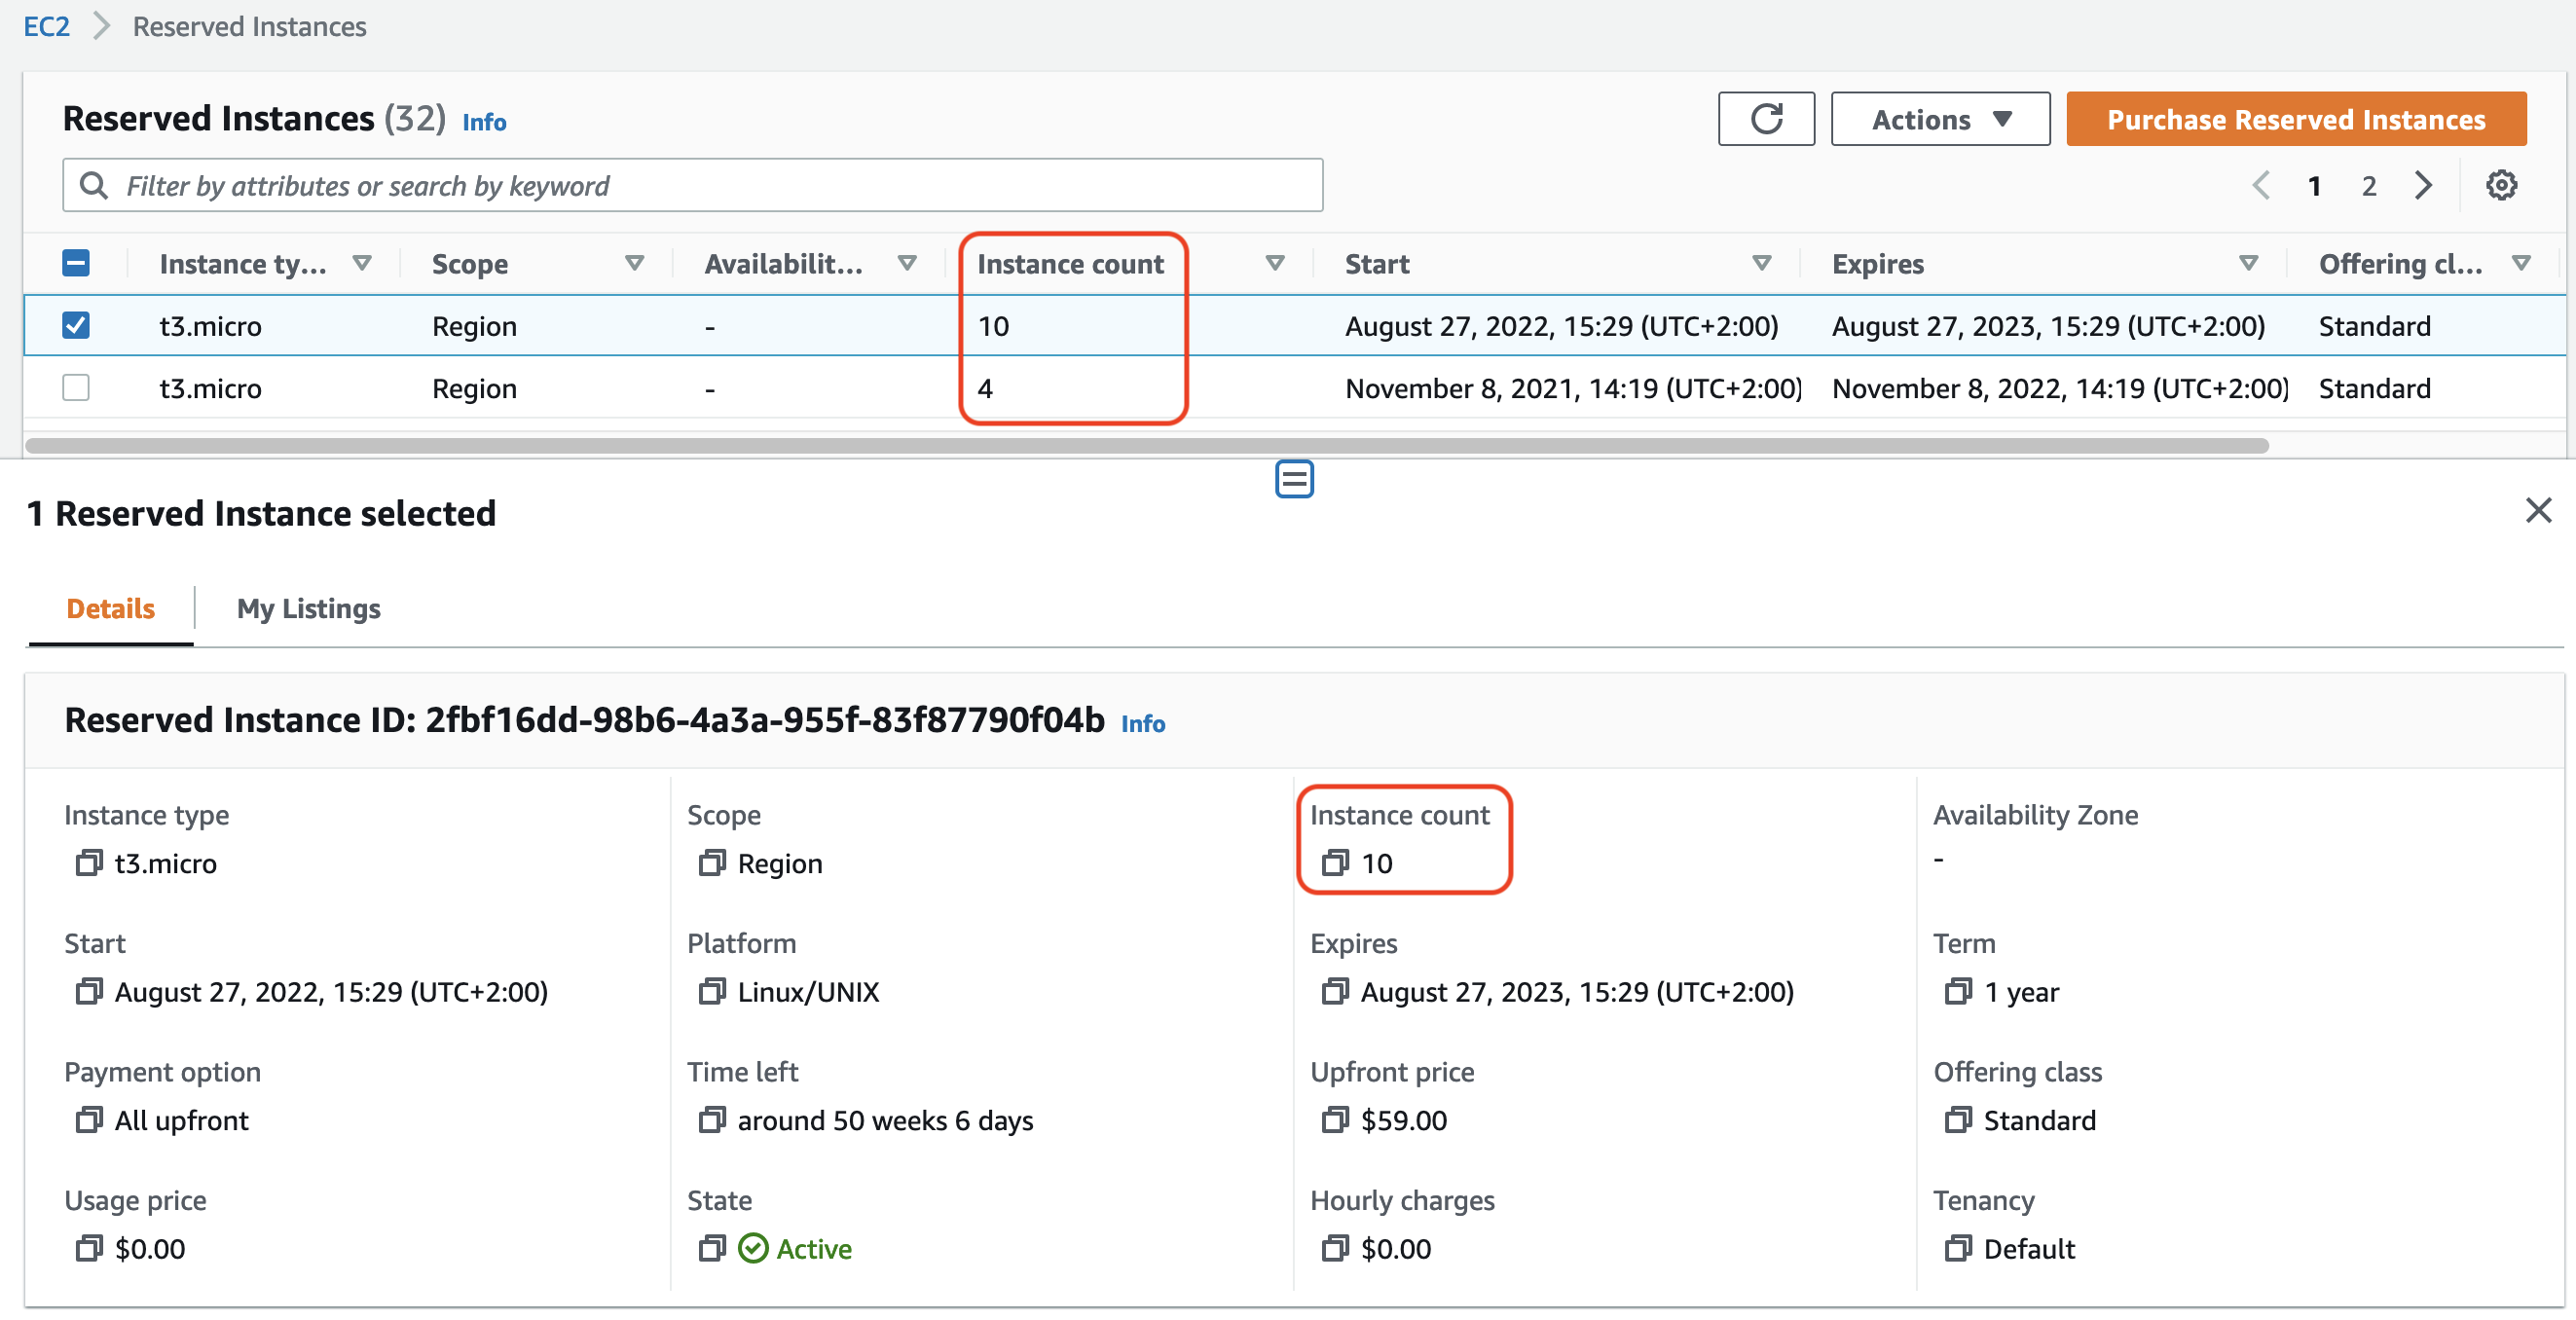Image resolution: width=2576 pixels, height=1320 pixels.
Task: Click the copy icon next to Expires date
Action: coord(1332,992)
